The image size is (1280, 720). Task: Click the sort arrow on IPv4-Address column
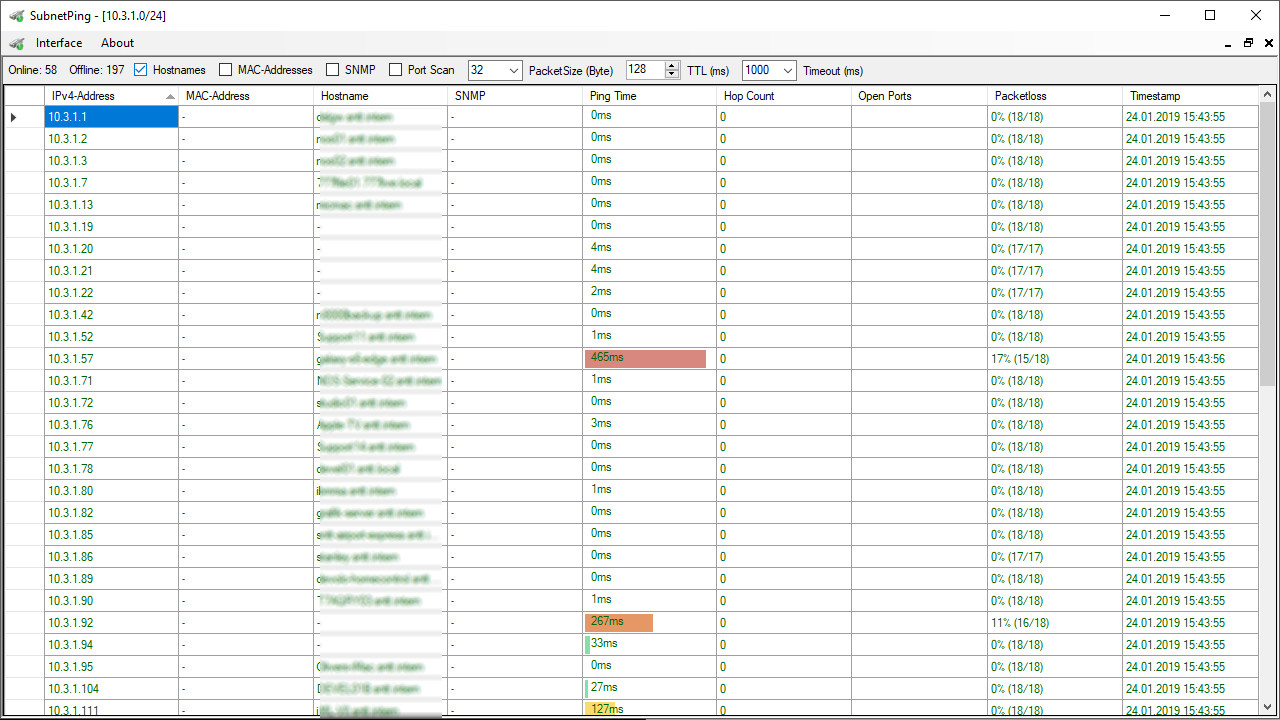click(x=170, y=96)
